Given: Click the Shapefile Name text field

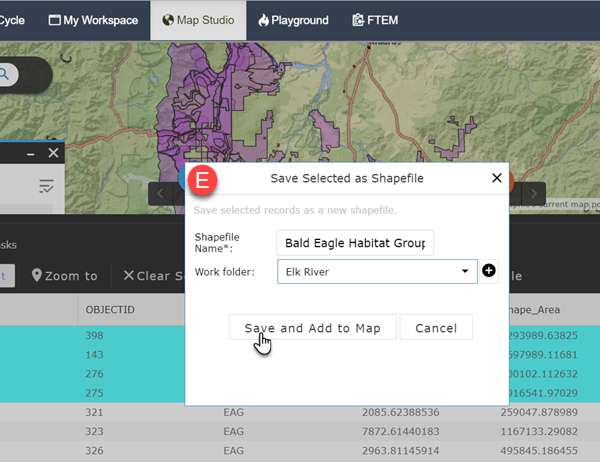Looking at the screenshot, I should [355, 242].
